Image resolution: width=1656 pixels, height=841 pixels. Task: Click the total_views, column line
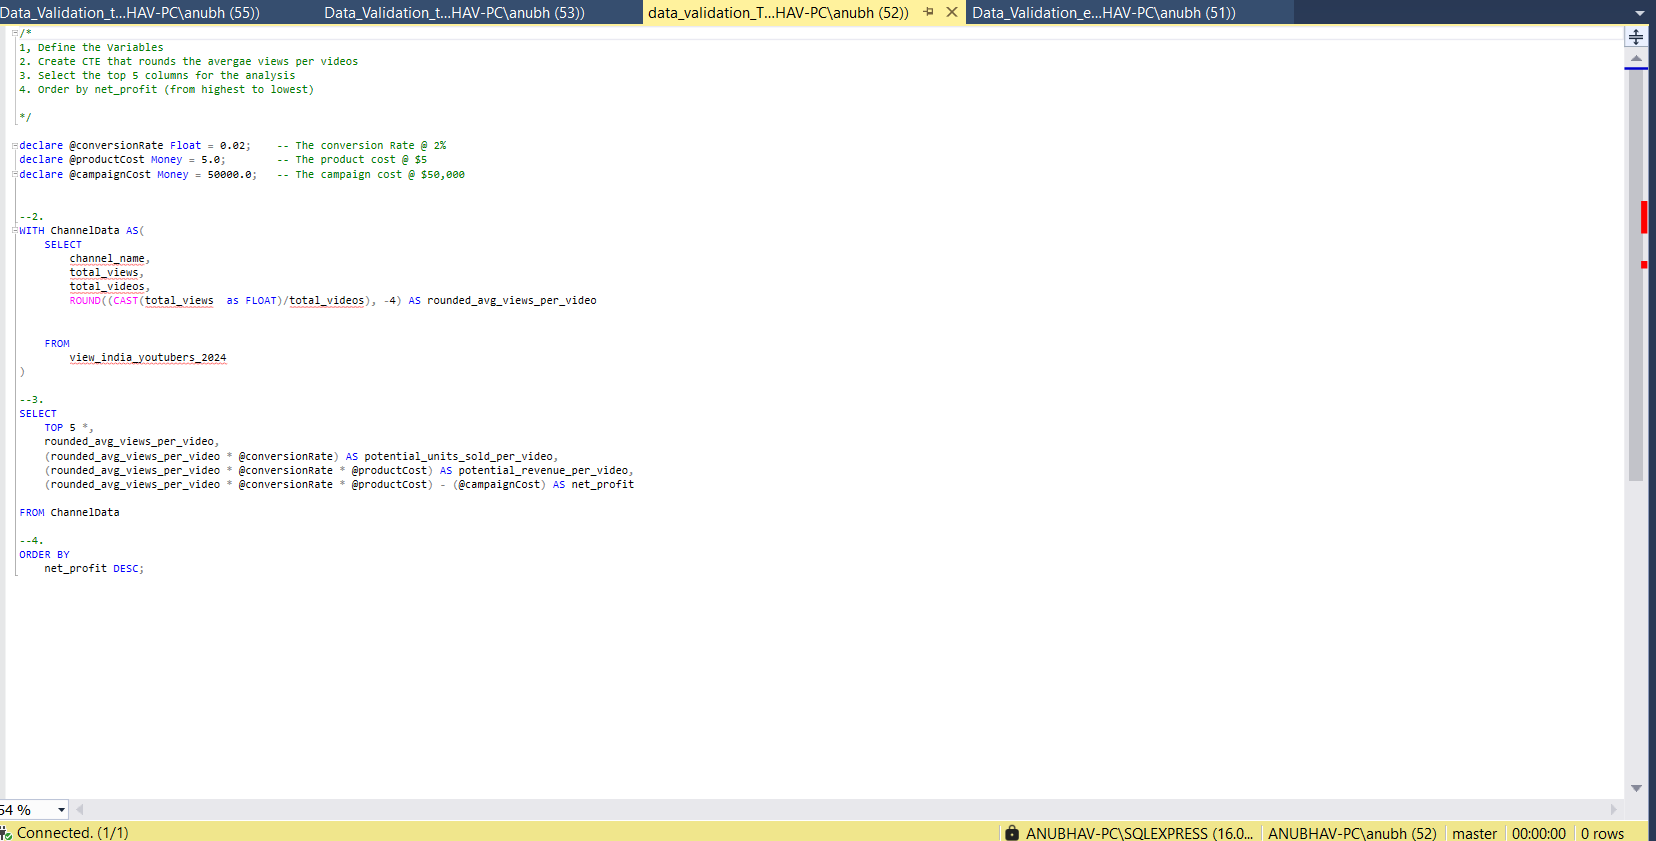click(107, 272)
